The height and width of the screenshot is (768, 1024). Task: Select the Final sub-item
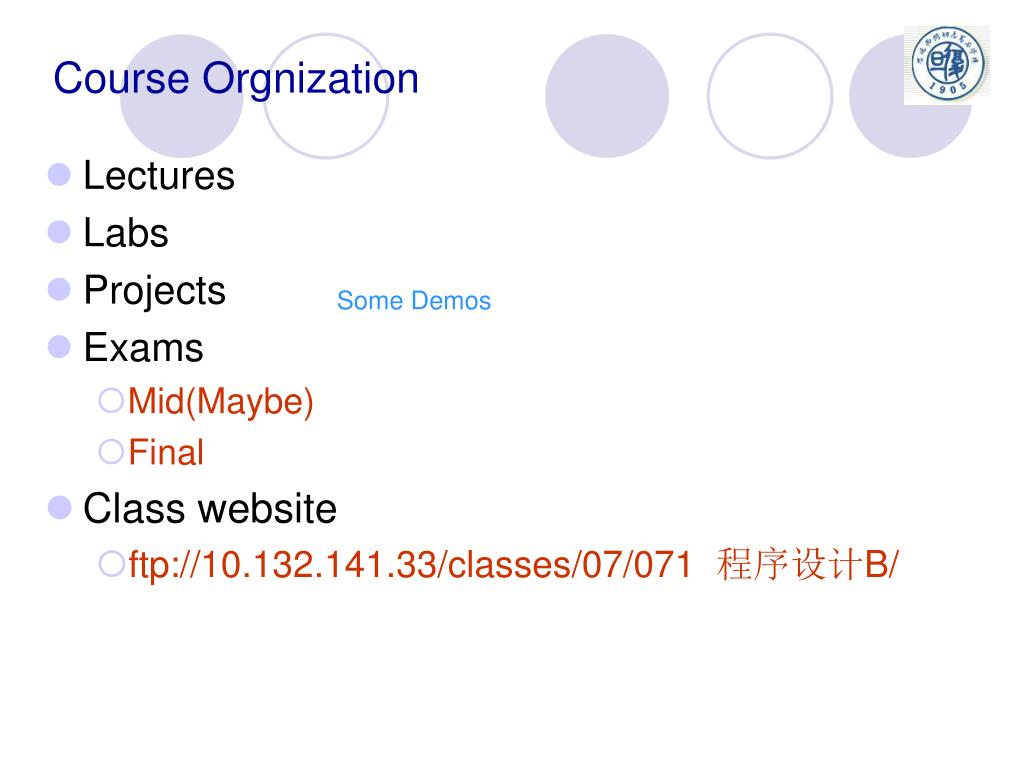[166, 453]
